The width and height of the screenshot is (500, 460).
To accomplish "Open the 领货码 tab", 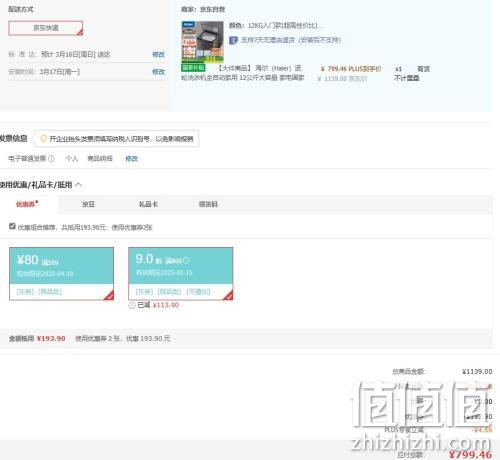I will coord(208,204).
